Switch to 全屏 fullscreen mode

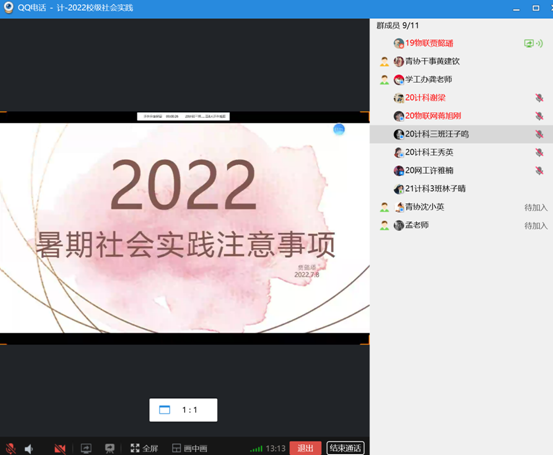coord(144,448)
